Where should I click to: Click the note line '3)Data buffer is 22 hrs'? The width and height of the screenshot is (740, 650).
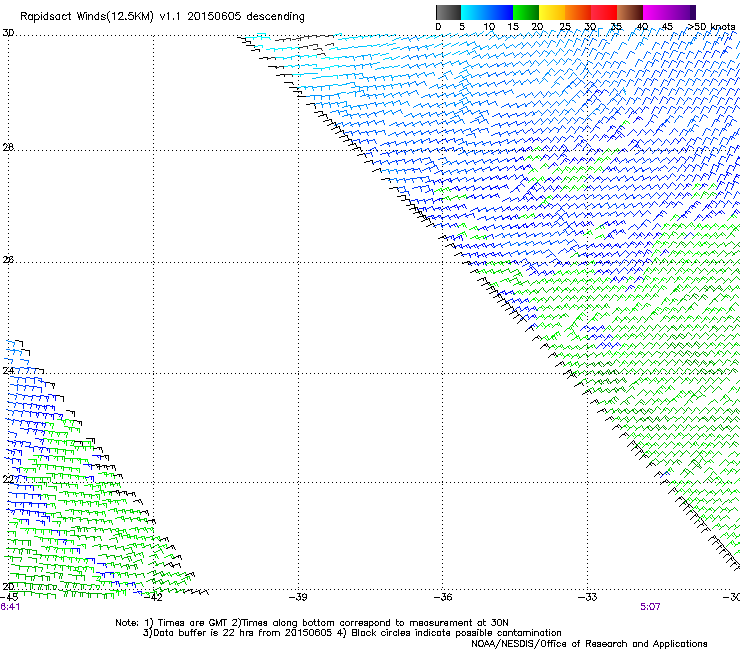(352, 633)
